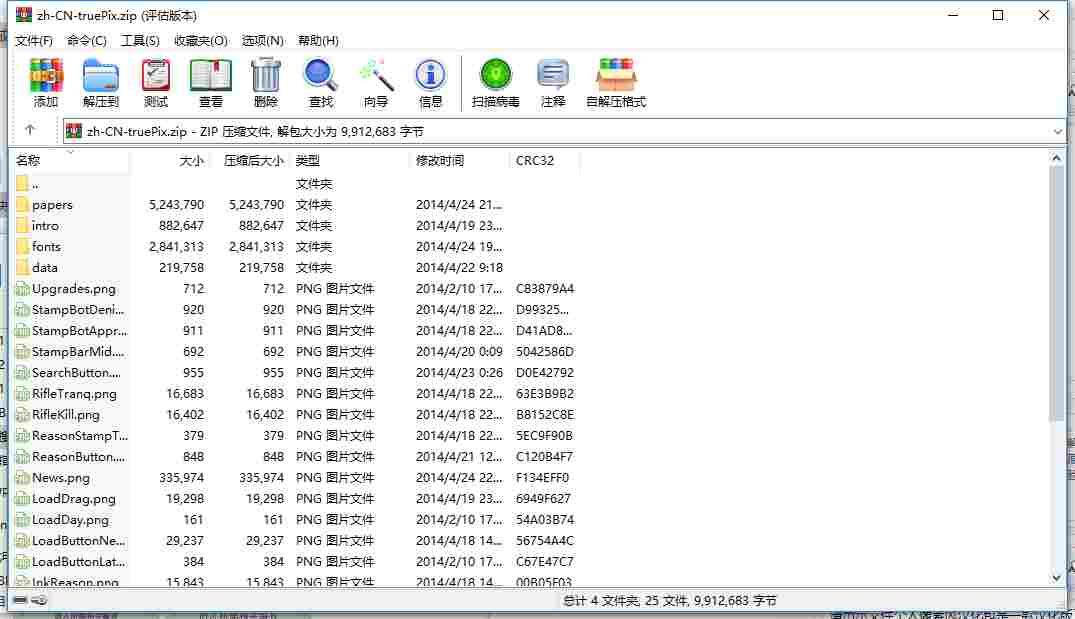Select Upgrades.png file icon
Image resolution: width=1075 pixels, height=619 pixels.
point(22,289)
